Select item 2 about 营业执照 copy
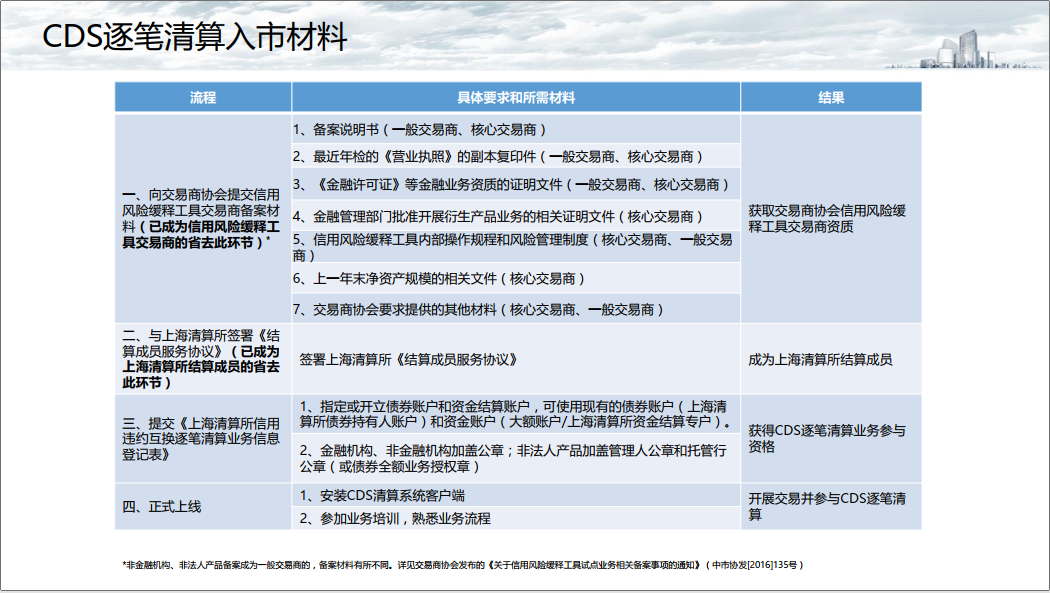Viewport: 1050px width, 593px height. coord(498,157)
